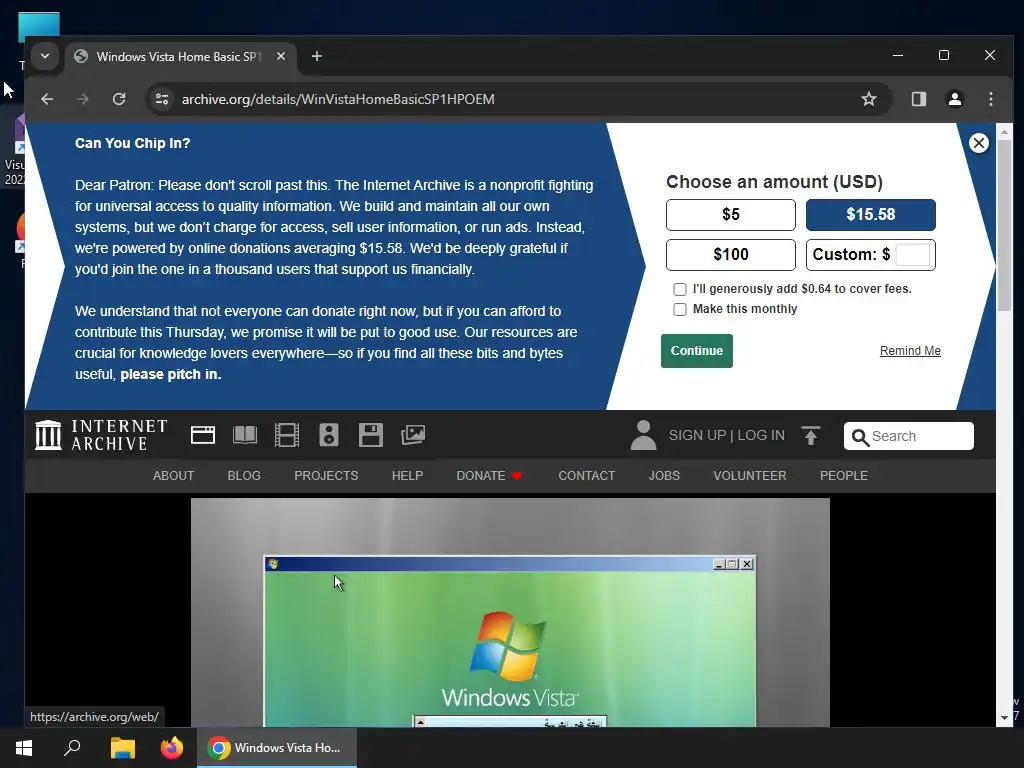Open the ABOUT menu item
This screenshot has height=768, width=1024.
173,476
